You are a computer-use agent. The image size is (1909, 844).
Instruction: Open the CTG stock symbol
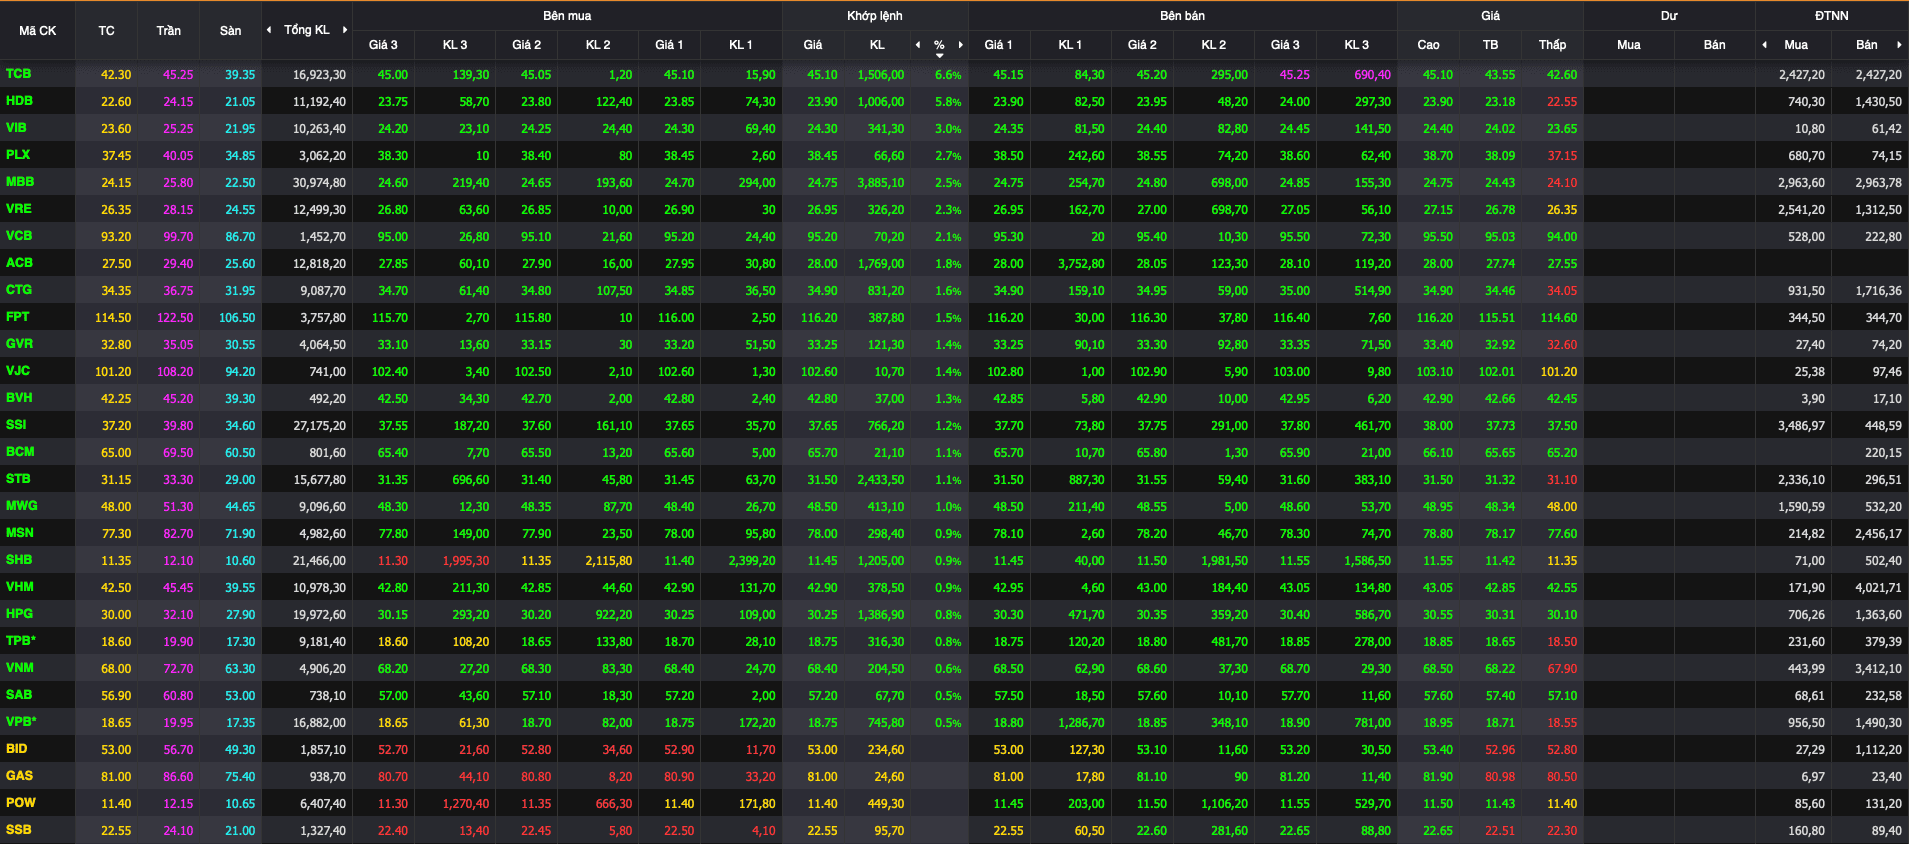(19, 290)
